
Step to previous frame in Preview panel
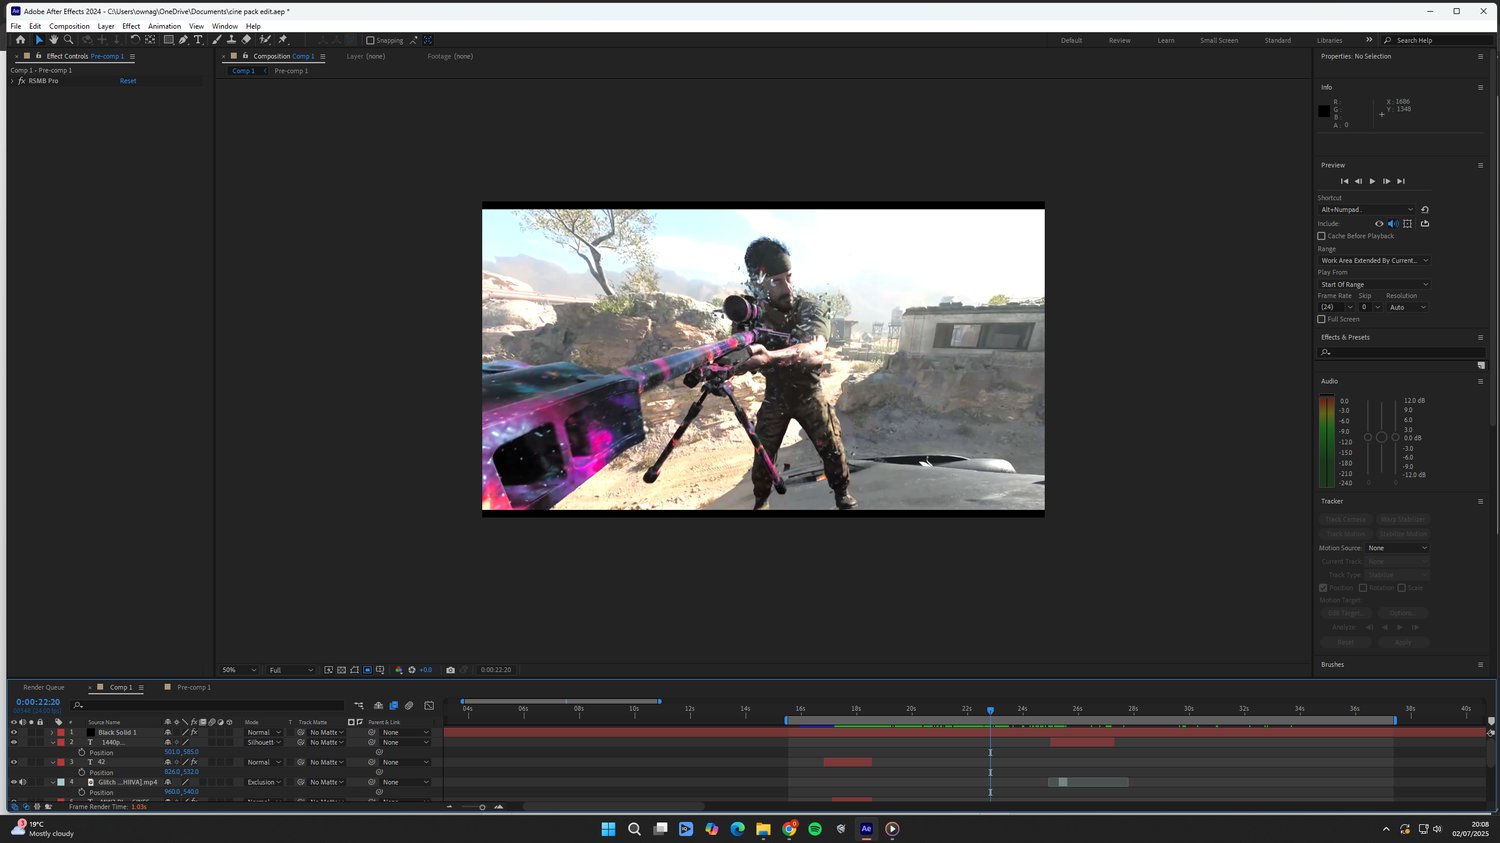[1358, 181]
